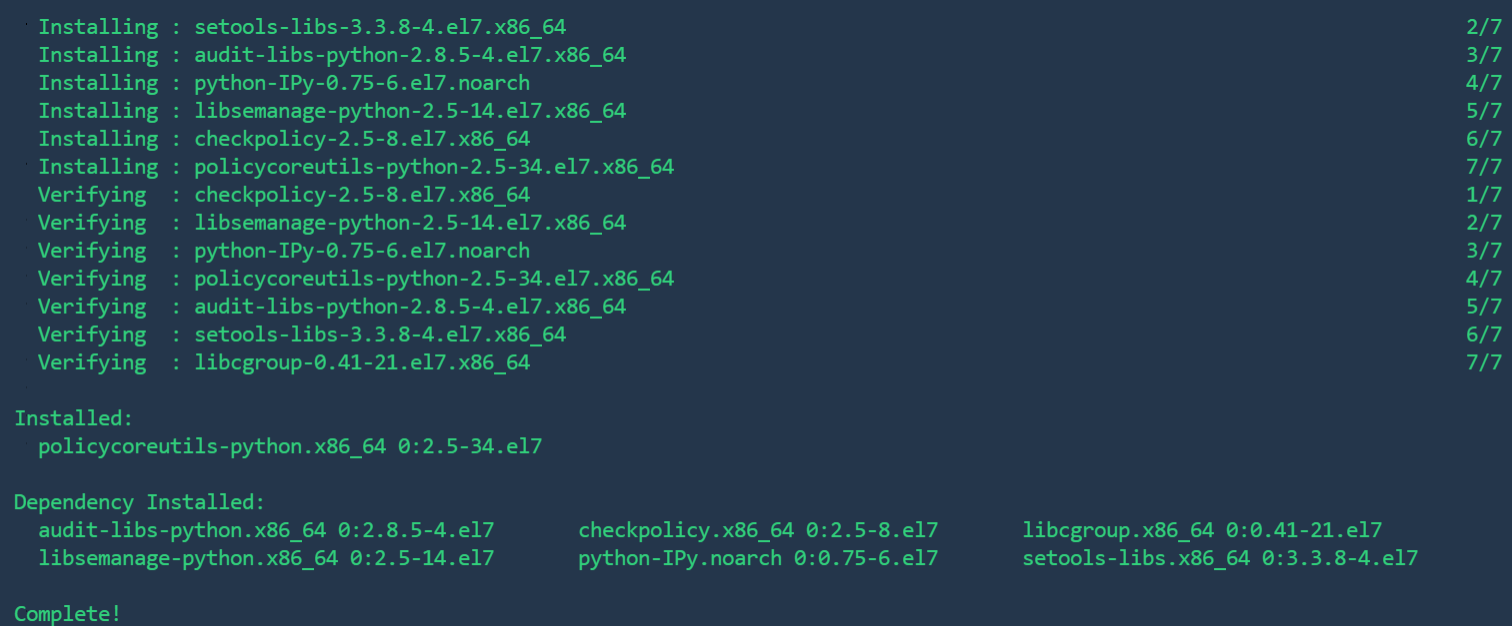This screenshot has height=626, width=1512.
Task: Click the 5/7 counter on Verifying audit-libs-python line
Action: coord(1484,307)
